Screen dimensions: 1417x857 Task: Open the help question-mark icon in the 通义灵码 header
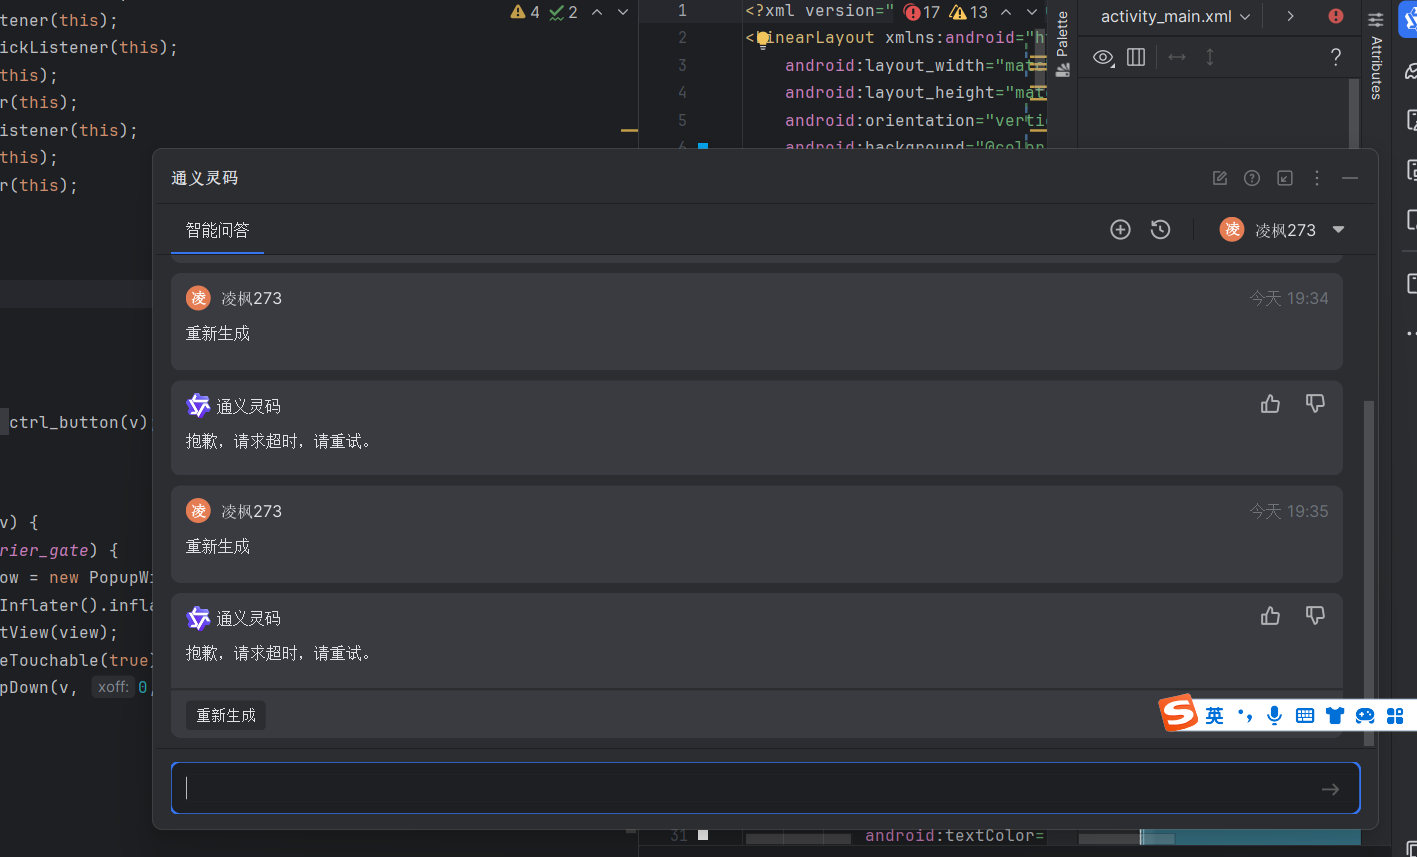(x=1252, y=178)
